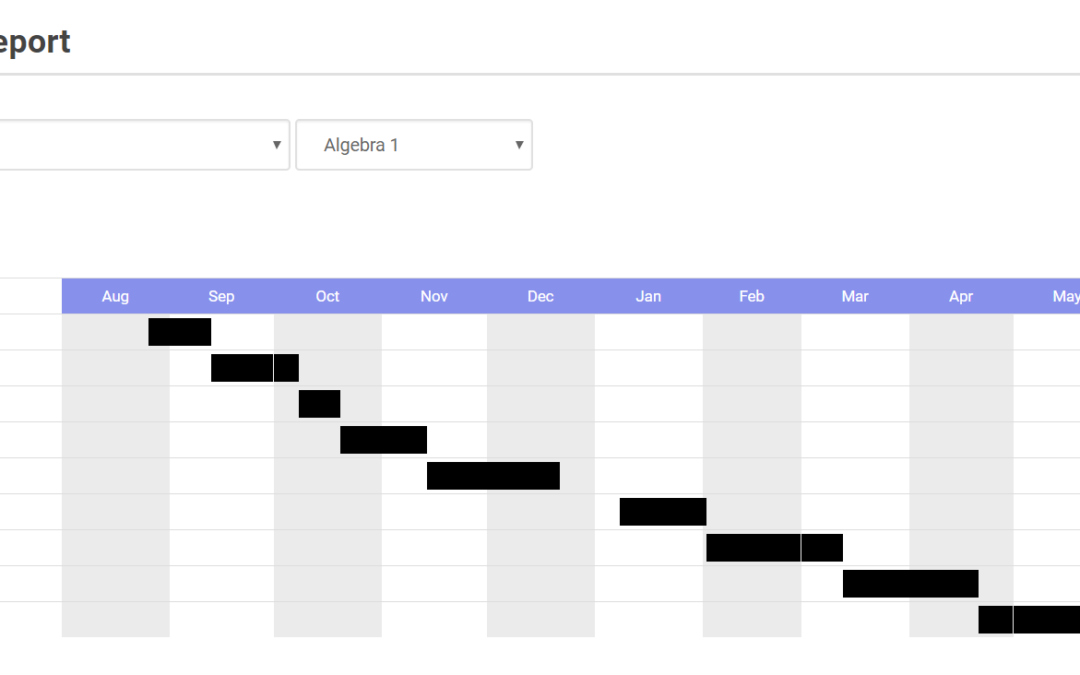Click the short October segment of second-row bar
Viewport: 1080px width, 675px height.
click(287, 368)
